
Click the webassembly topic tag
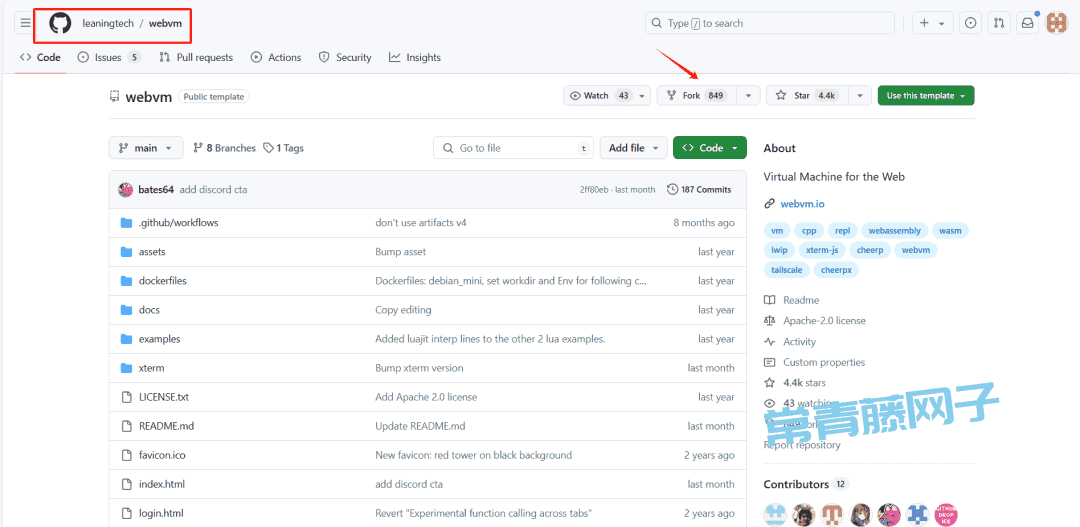pyautogui.click(x=895, y=231)
